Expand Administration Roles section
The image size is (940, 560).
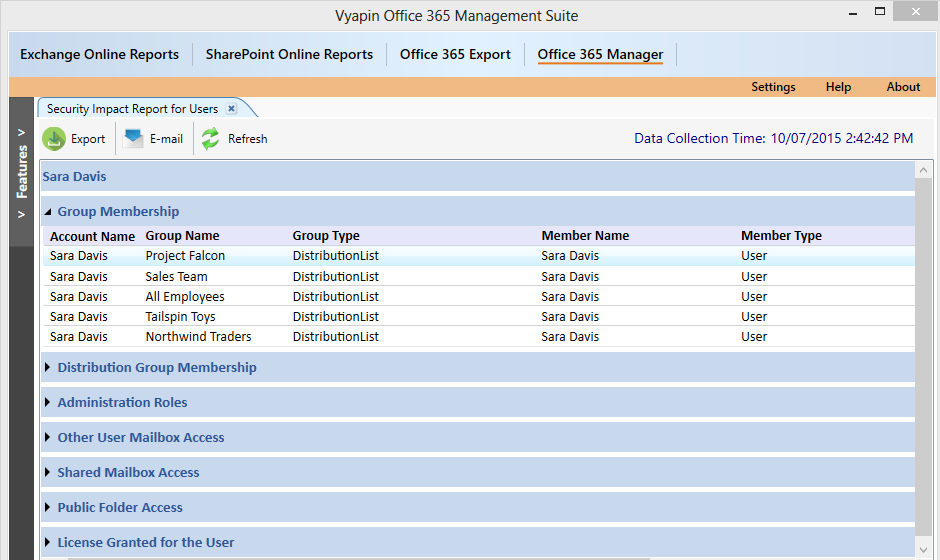coord(47,402)
